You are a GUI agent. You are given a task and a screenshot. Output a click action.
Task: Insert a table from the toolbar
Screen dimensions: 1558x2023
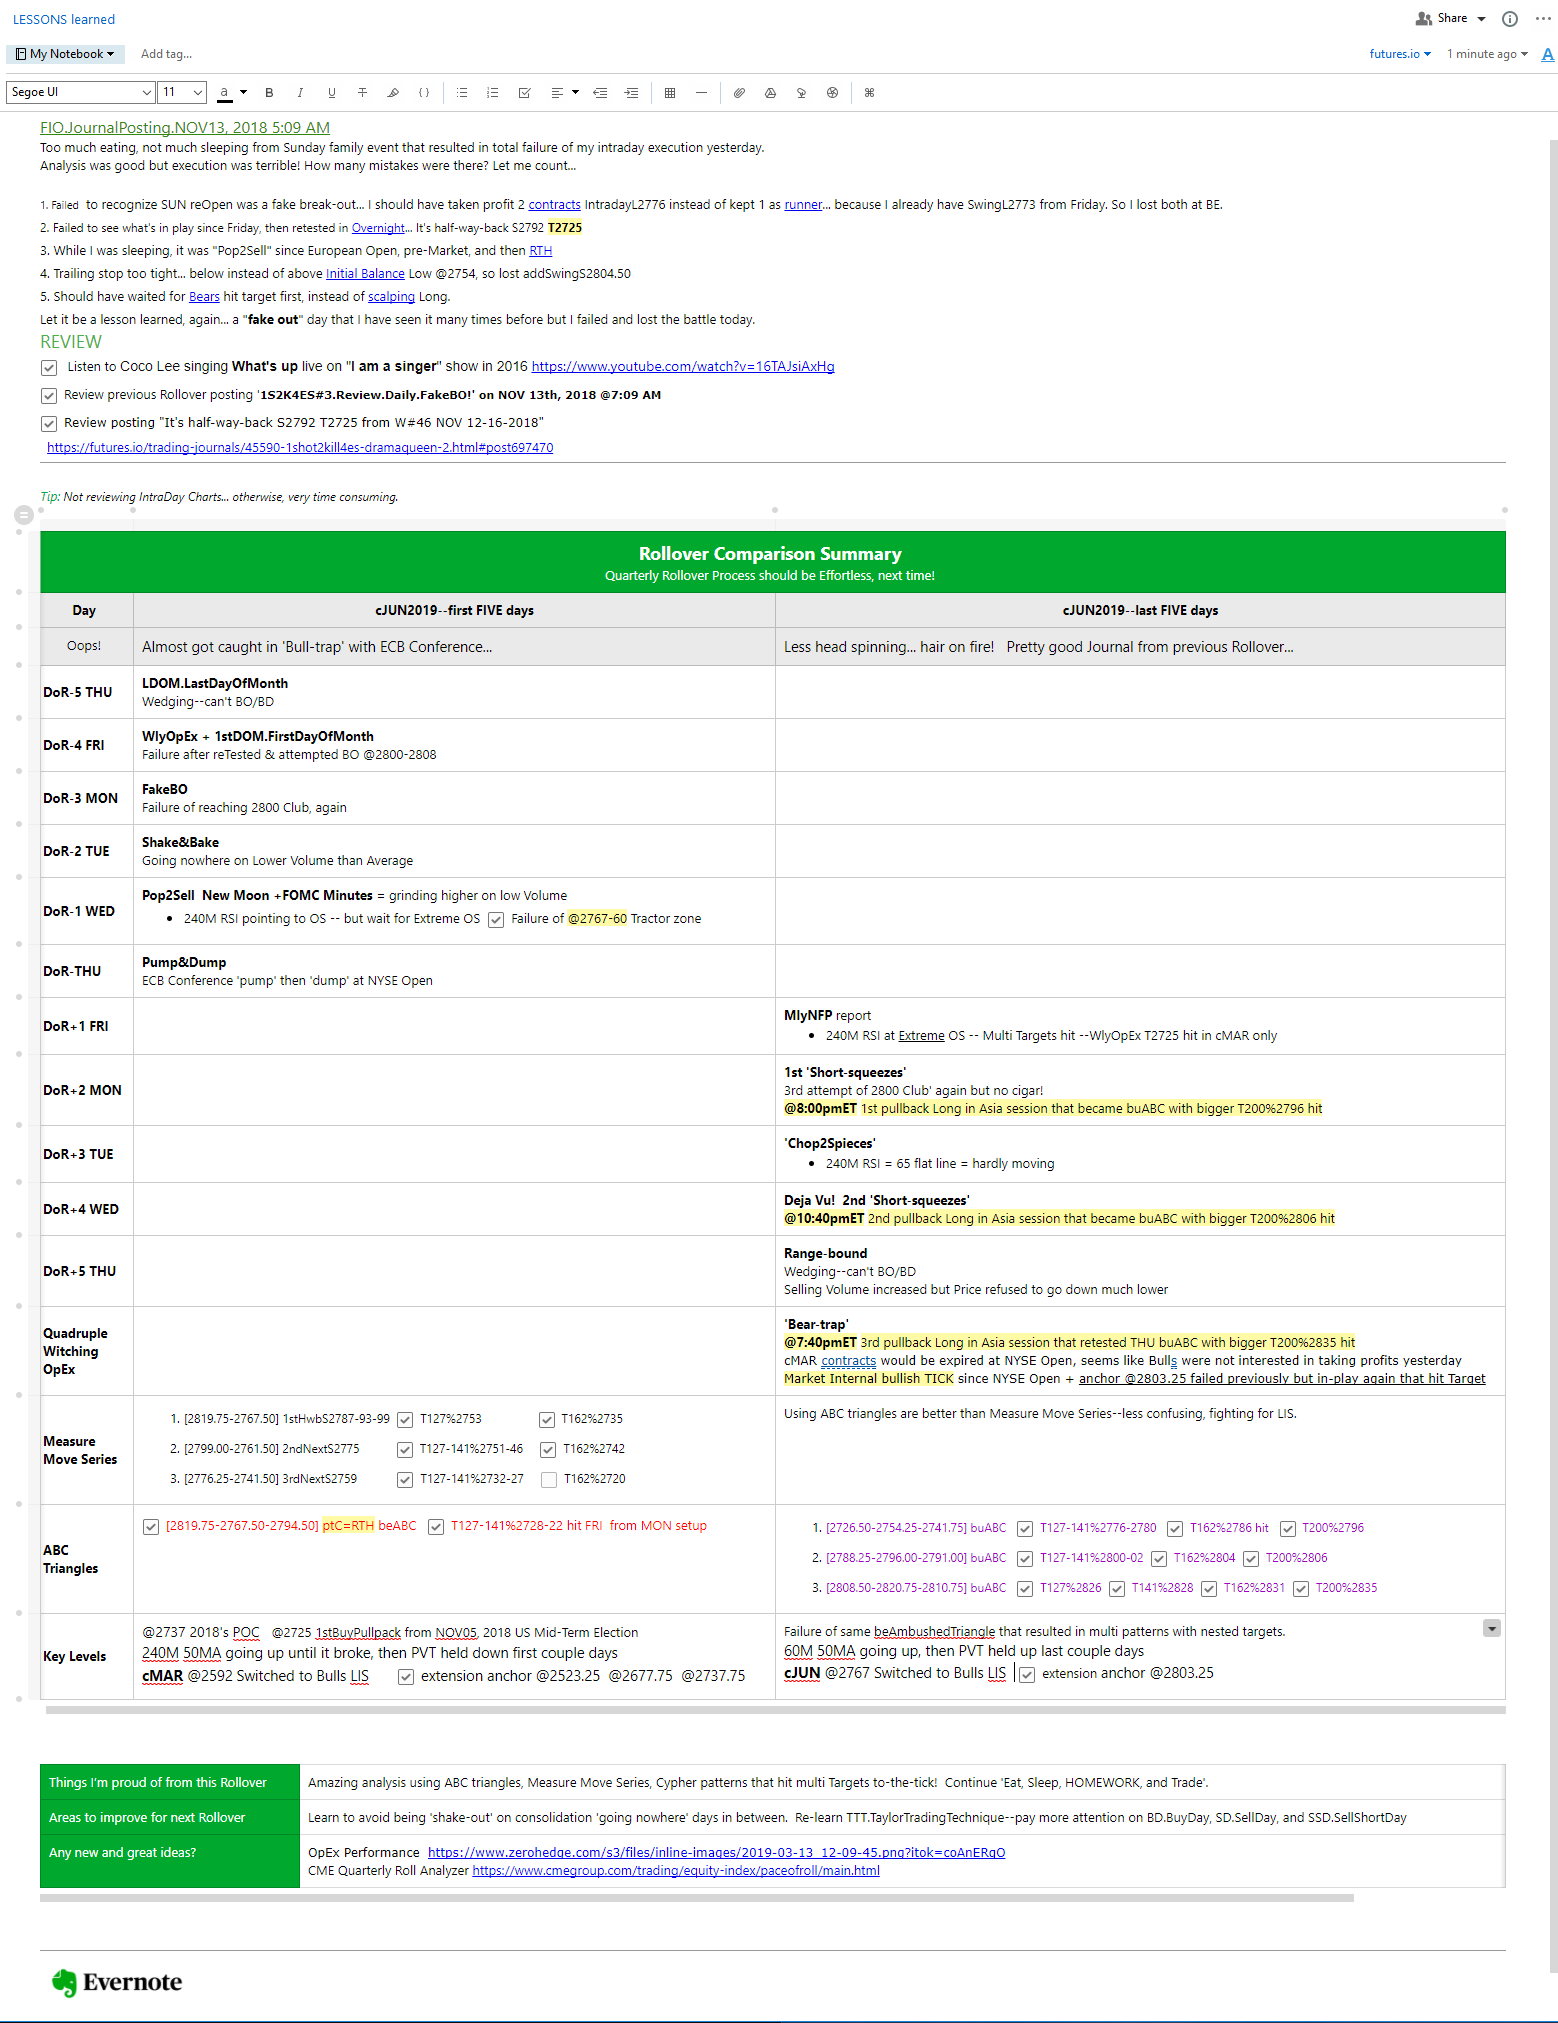[x=670, y=93]
